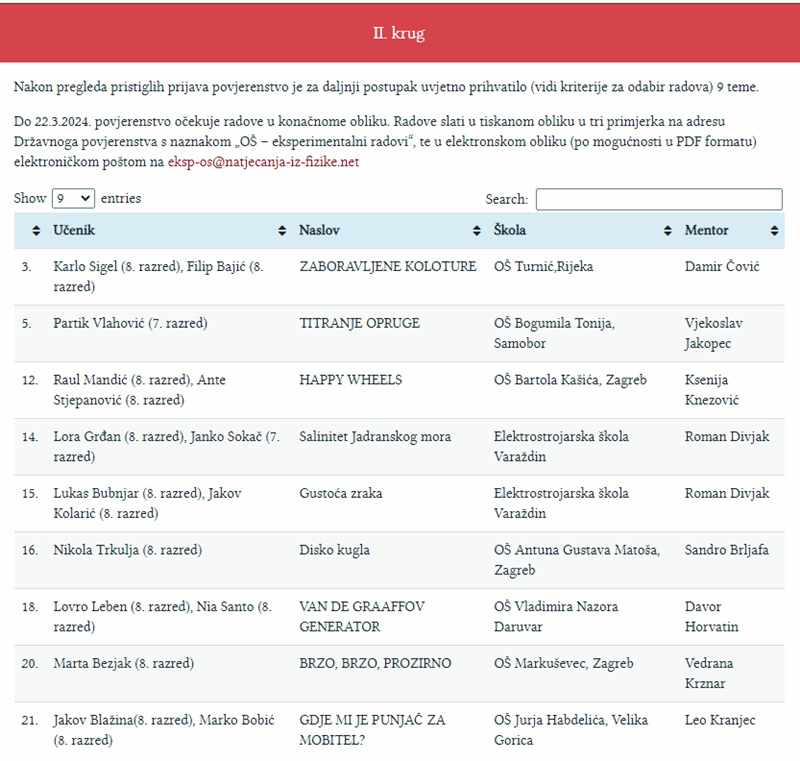Sort by the Mentor column header
The height and width of the screenshot is (761, 800).
click(731, 231)
